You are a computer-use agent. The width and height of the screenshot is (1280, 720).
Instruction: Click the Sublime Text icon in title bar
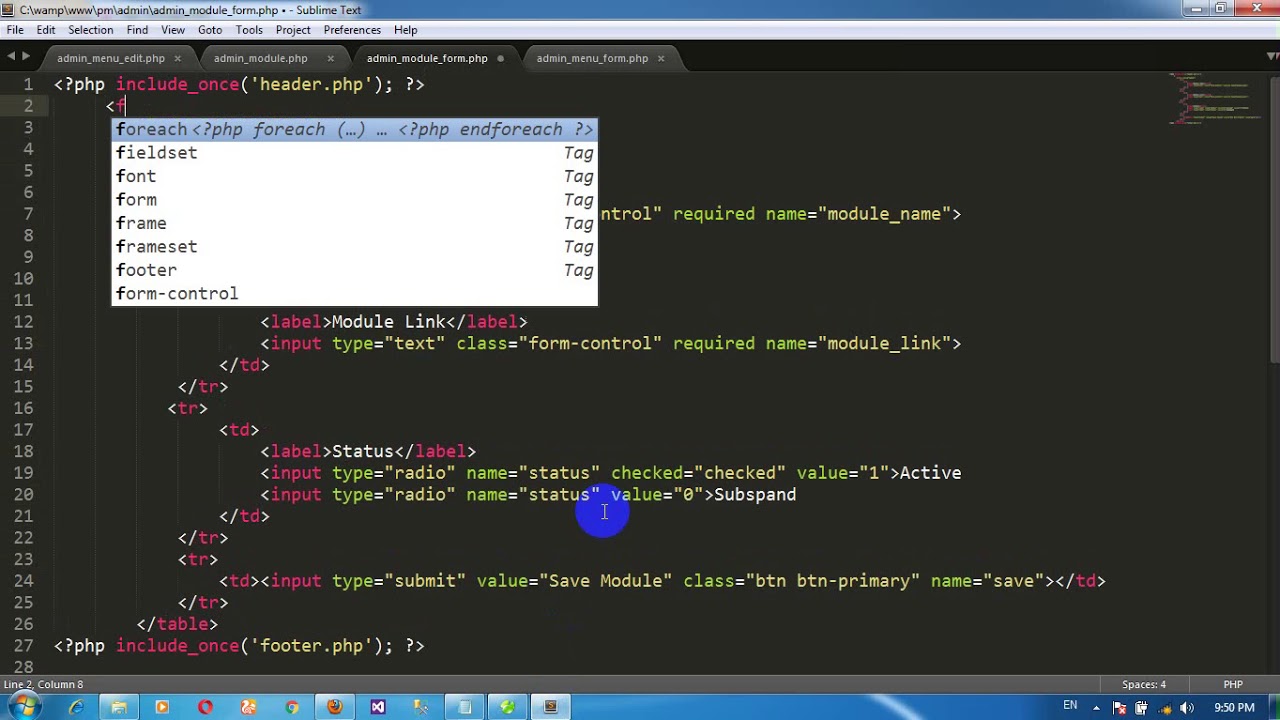click(x=8, y=9)
